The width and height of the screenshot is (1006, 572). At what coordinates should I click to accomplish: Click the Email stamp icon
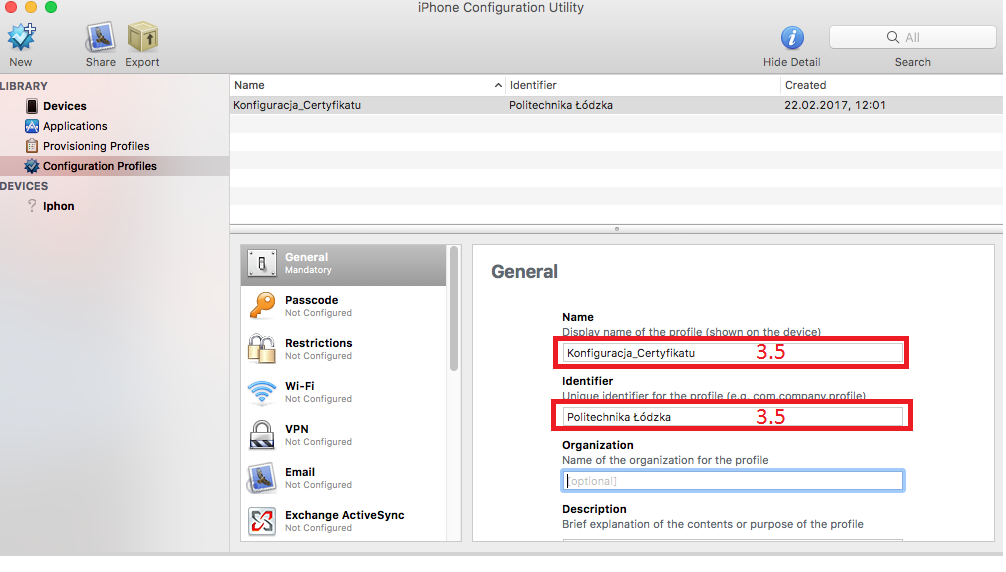[262, 478]
